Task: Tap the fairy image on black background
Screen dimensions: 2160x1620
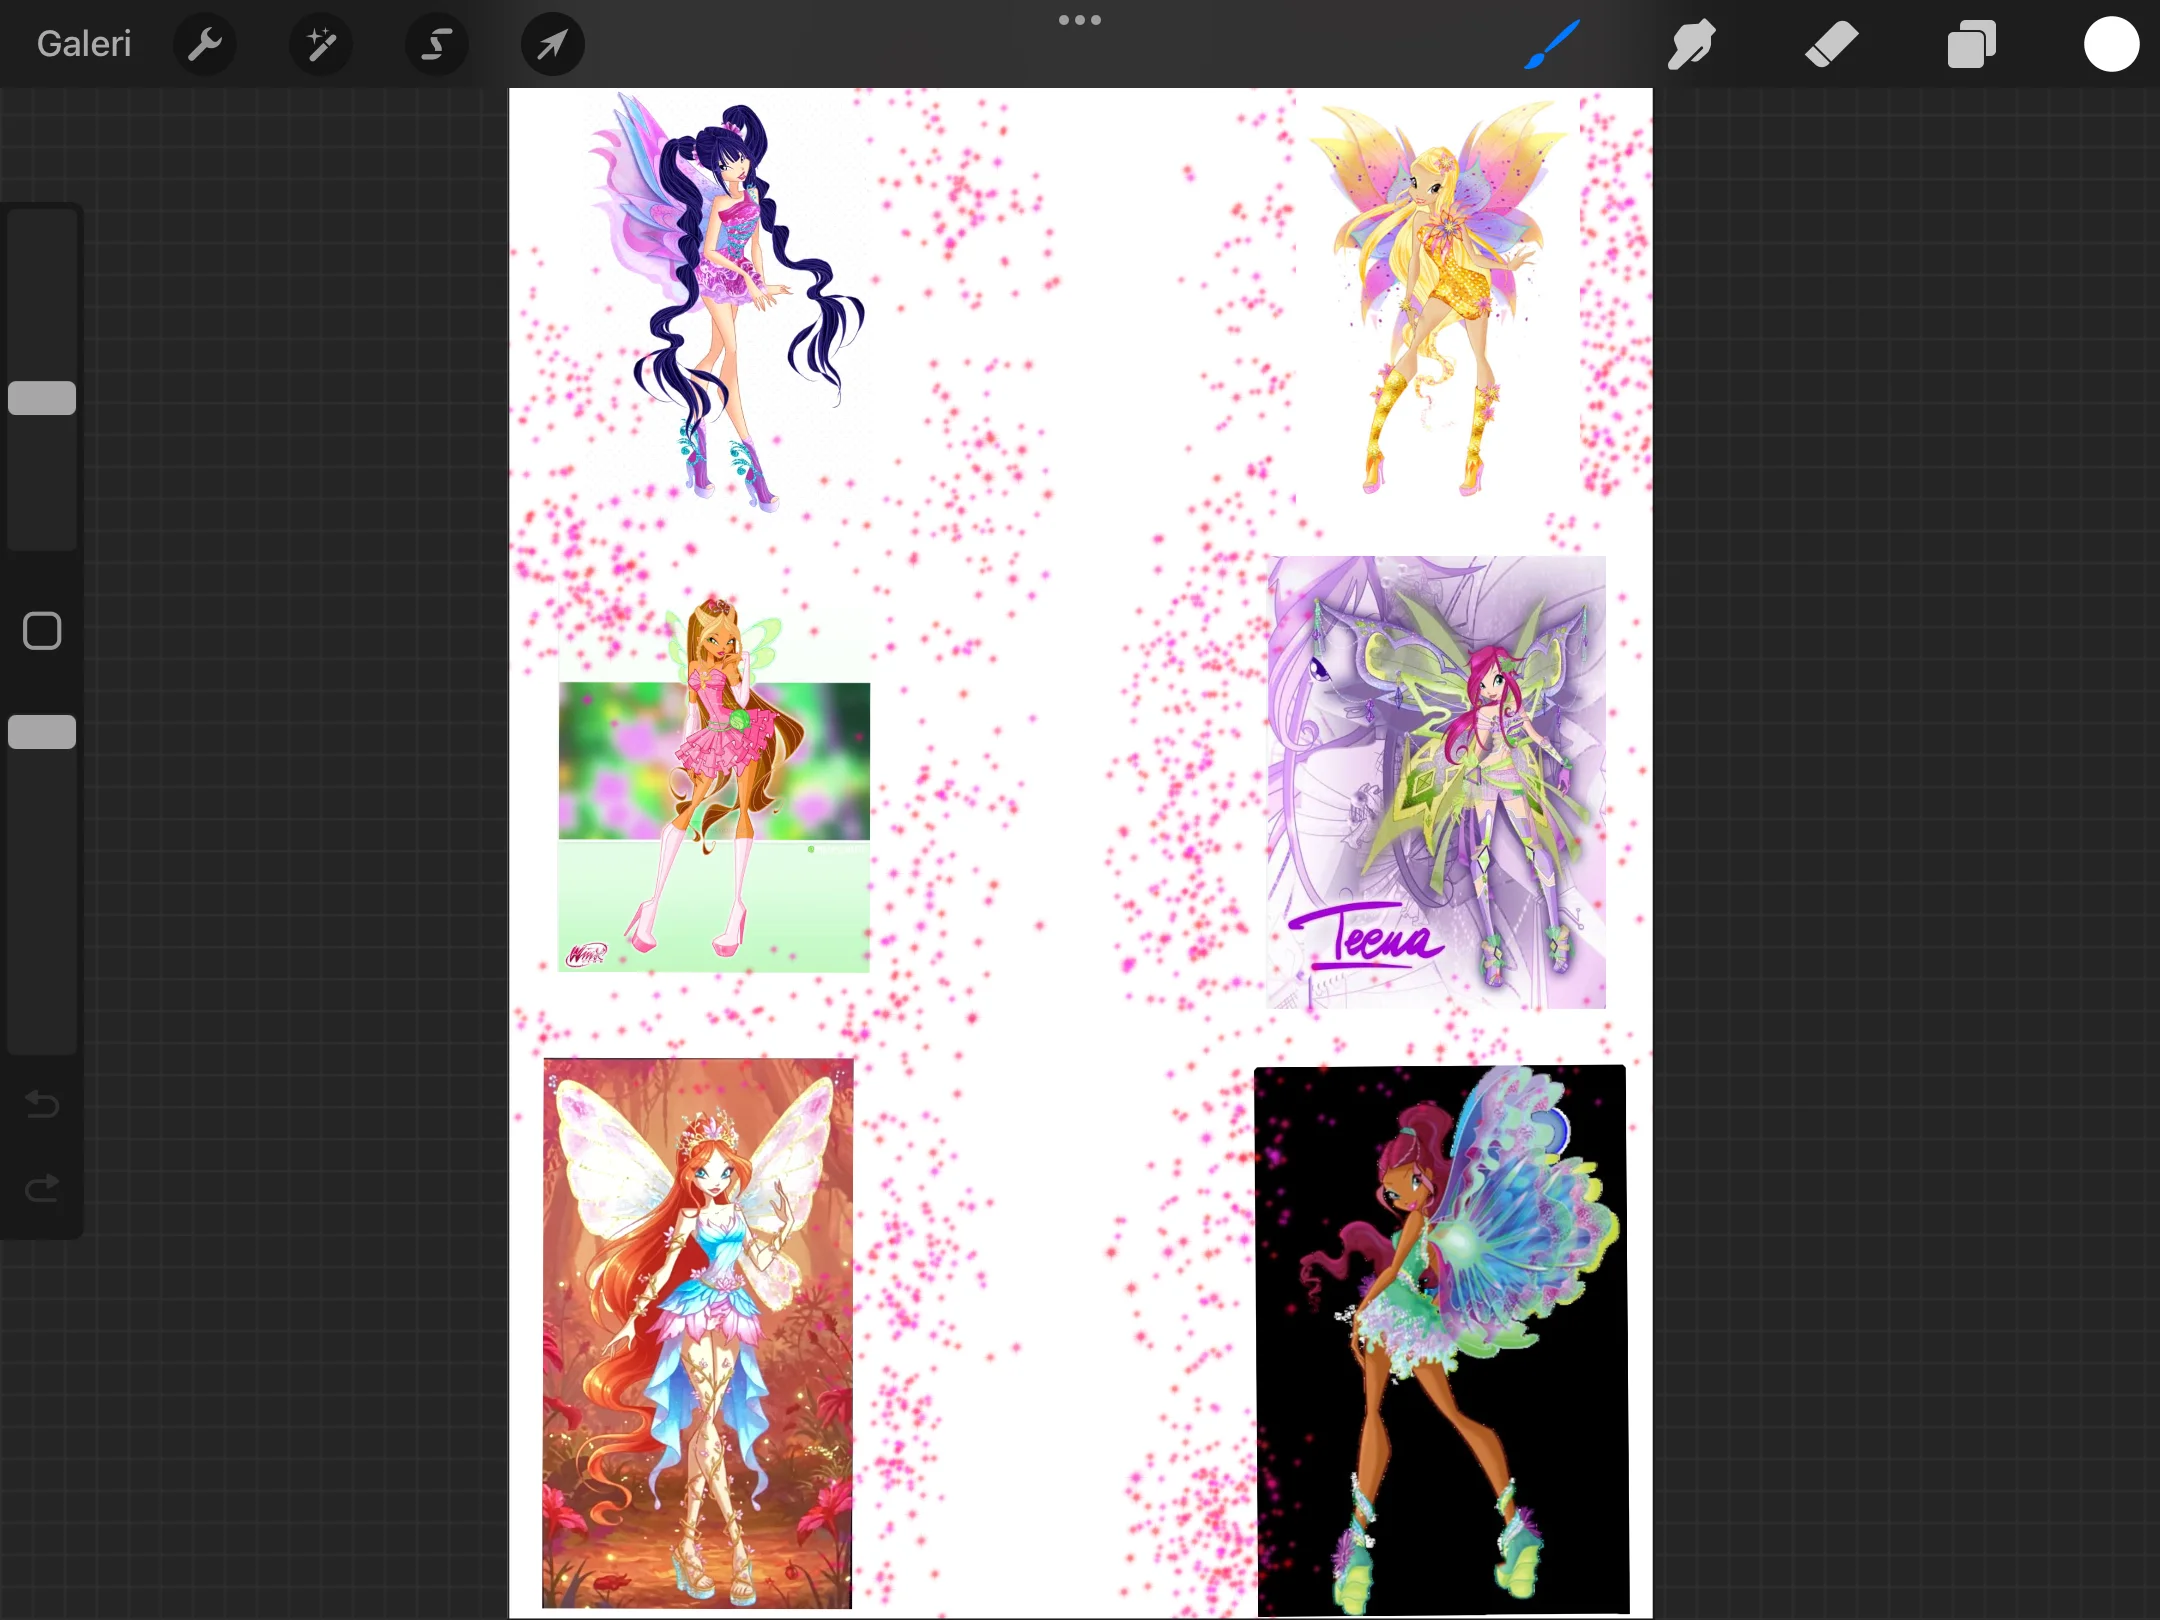Action: pyautogui.click(x=1441, y=1340)
